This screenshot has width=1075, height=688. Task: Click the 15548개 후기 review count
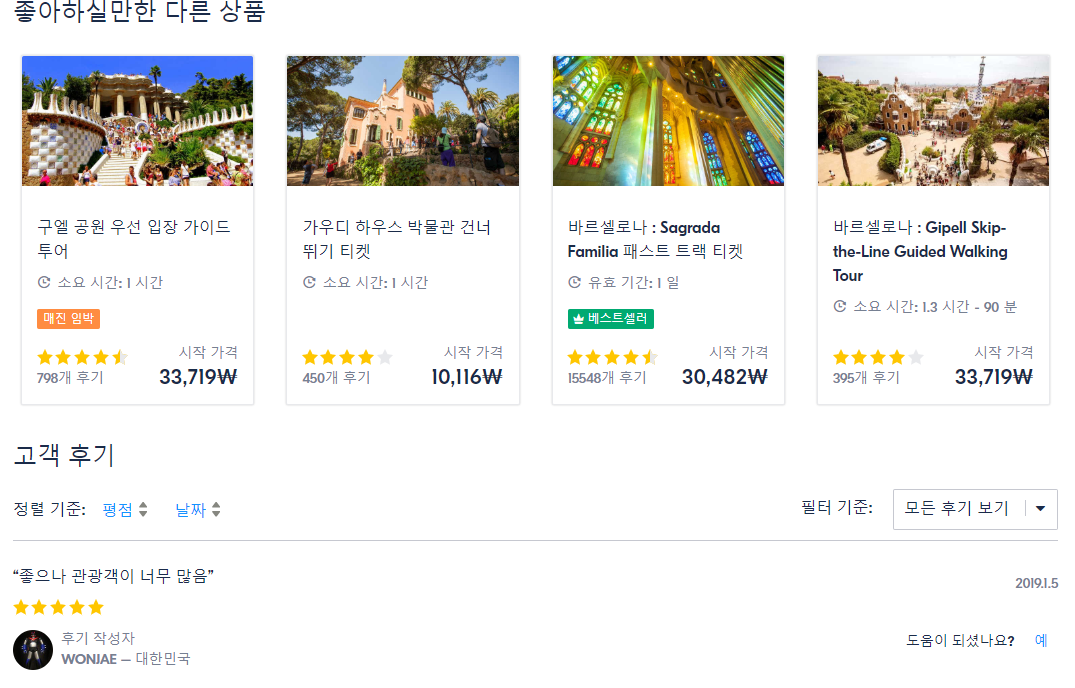[607, 378]
